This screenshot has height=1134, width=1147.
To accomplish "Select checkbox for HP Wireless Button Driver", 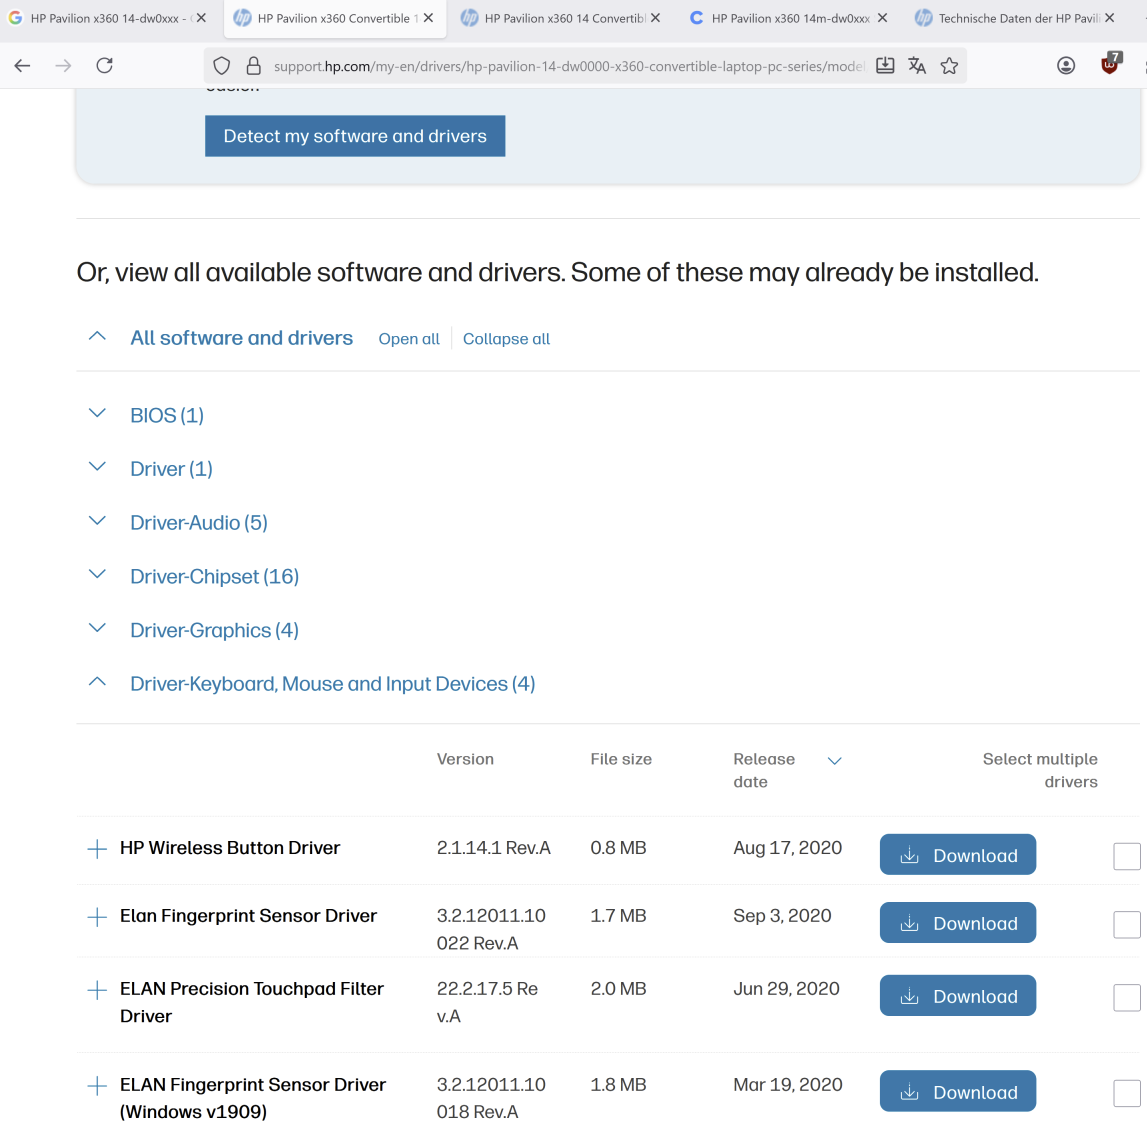I will pyautogui.click(x=1127, y=856).
